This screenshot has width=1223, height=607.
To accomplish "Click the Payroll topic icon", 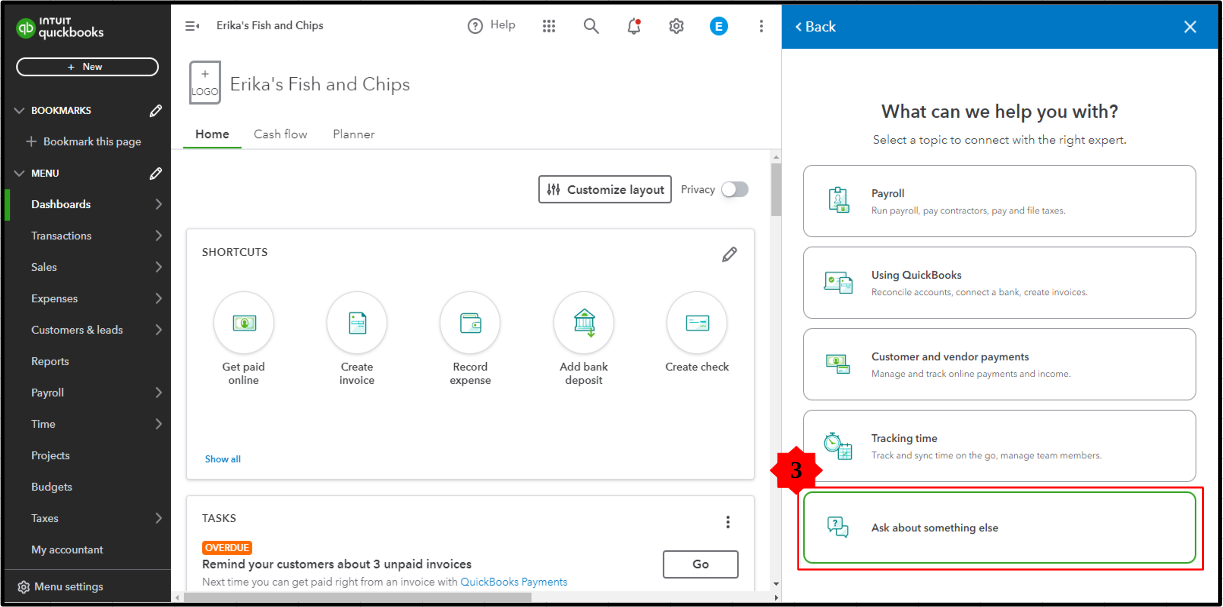I will coord(838,200).
